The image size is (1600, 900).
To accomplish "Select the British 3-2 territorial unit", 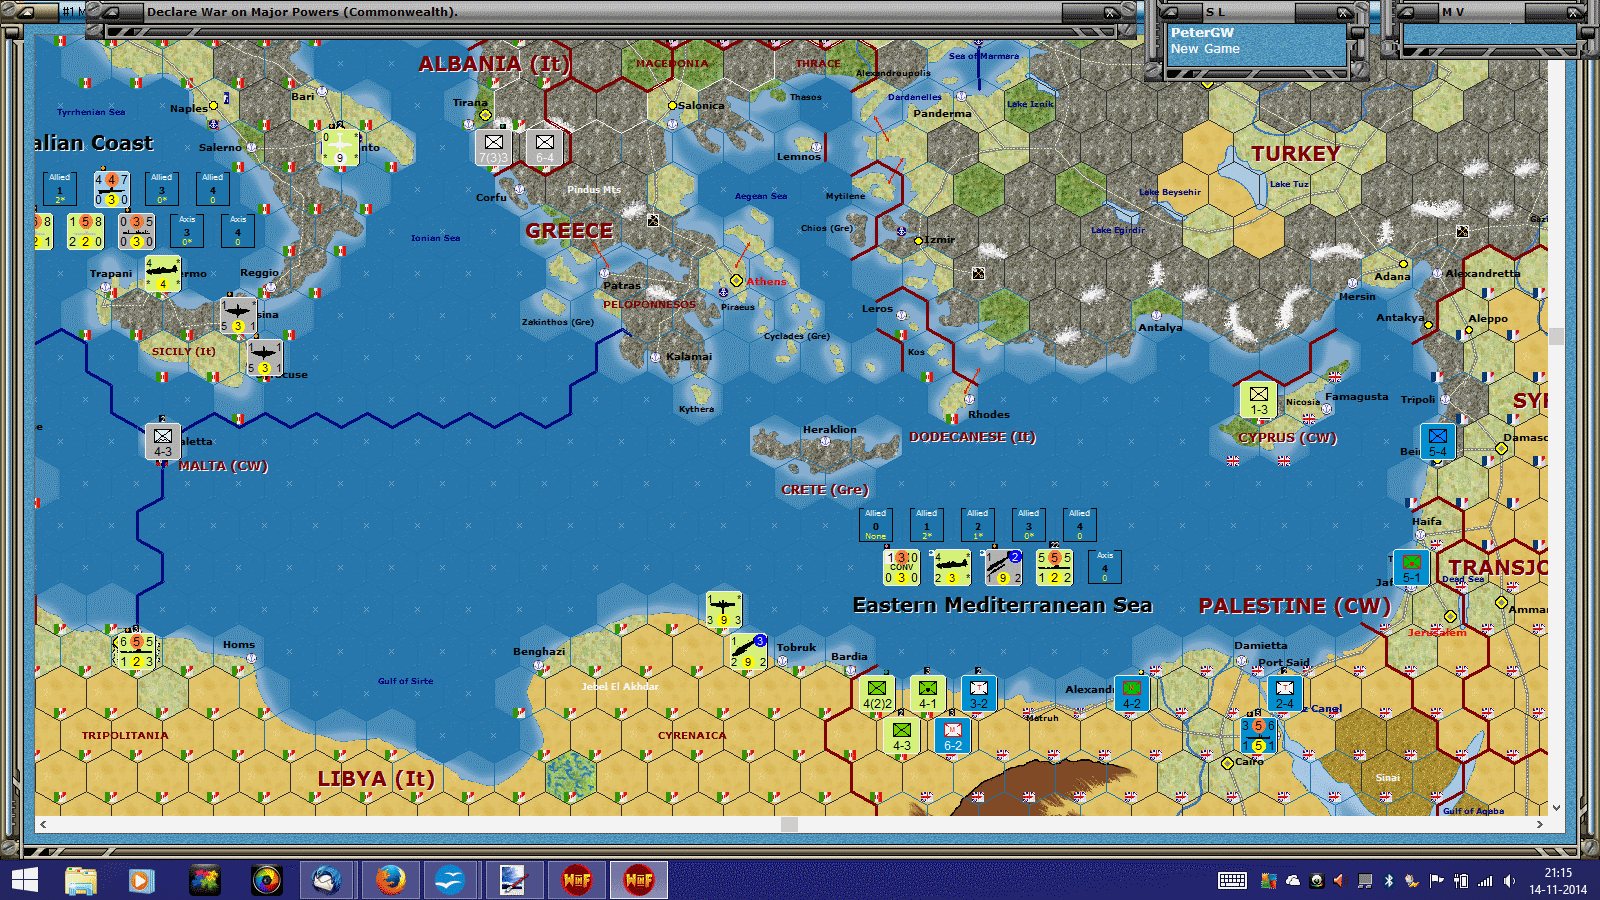I will [x=979, y=694].
